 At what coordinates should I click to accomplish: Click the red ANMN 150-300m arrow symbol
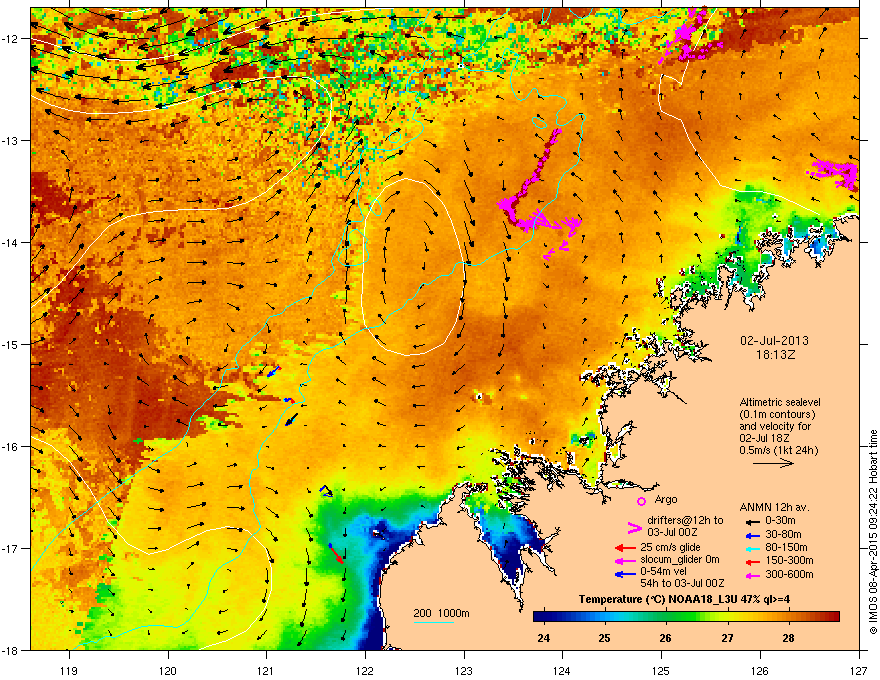coord(752,561)
